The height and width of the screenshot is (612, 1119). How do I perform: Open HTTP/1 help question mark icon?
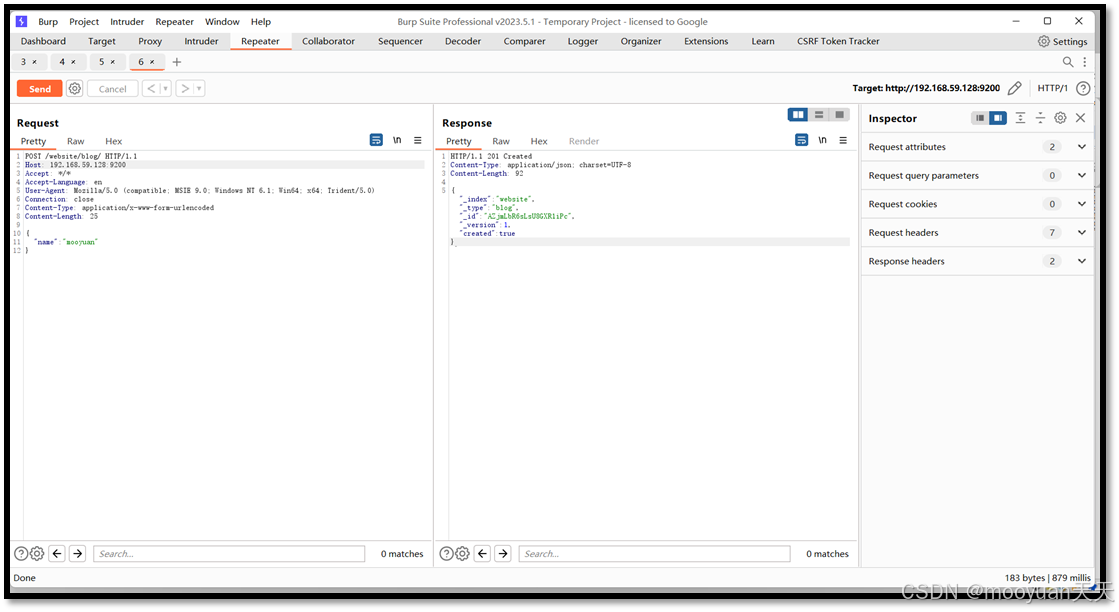click(1083, 88)
